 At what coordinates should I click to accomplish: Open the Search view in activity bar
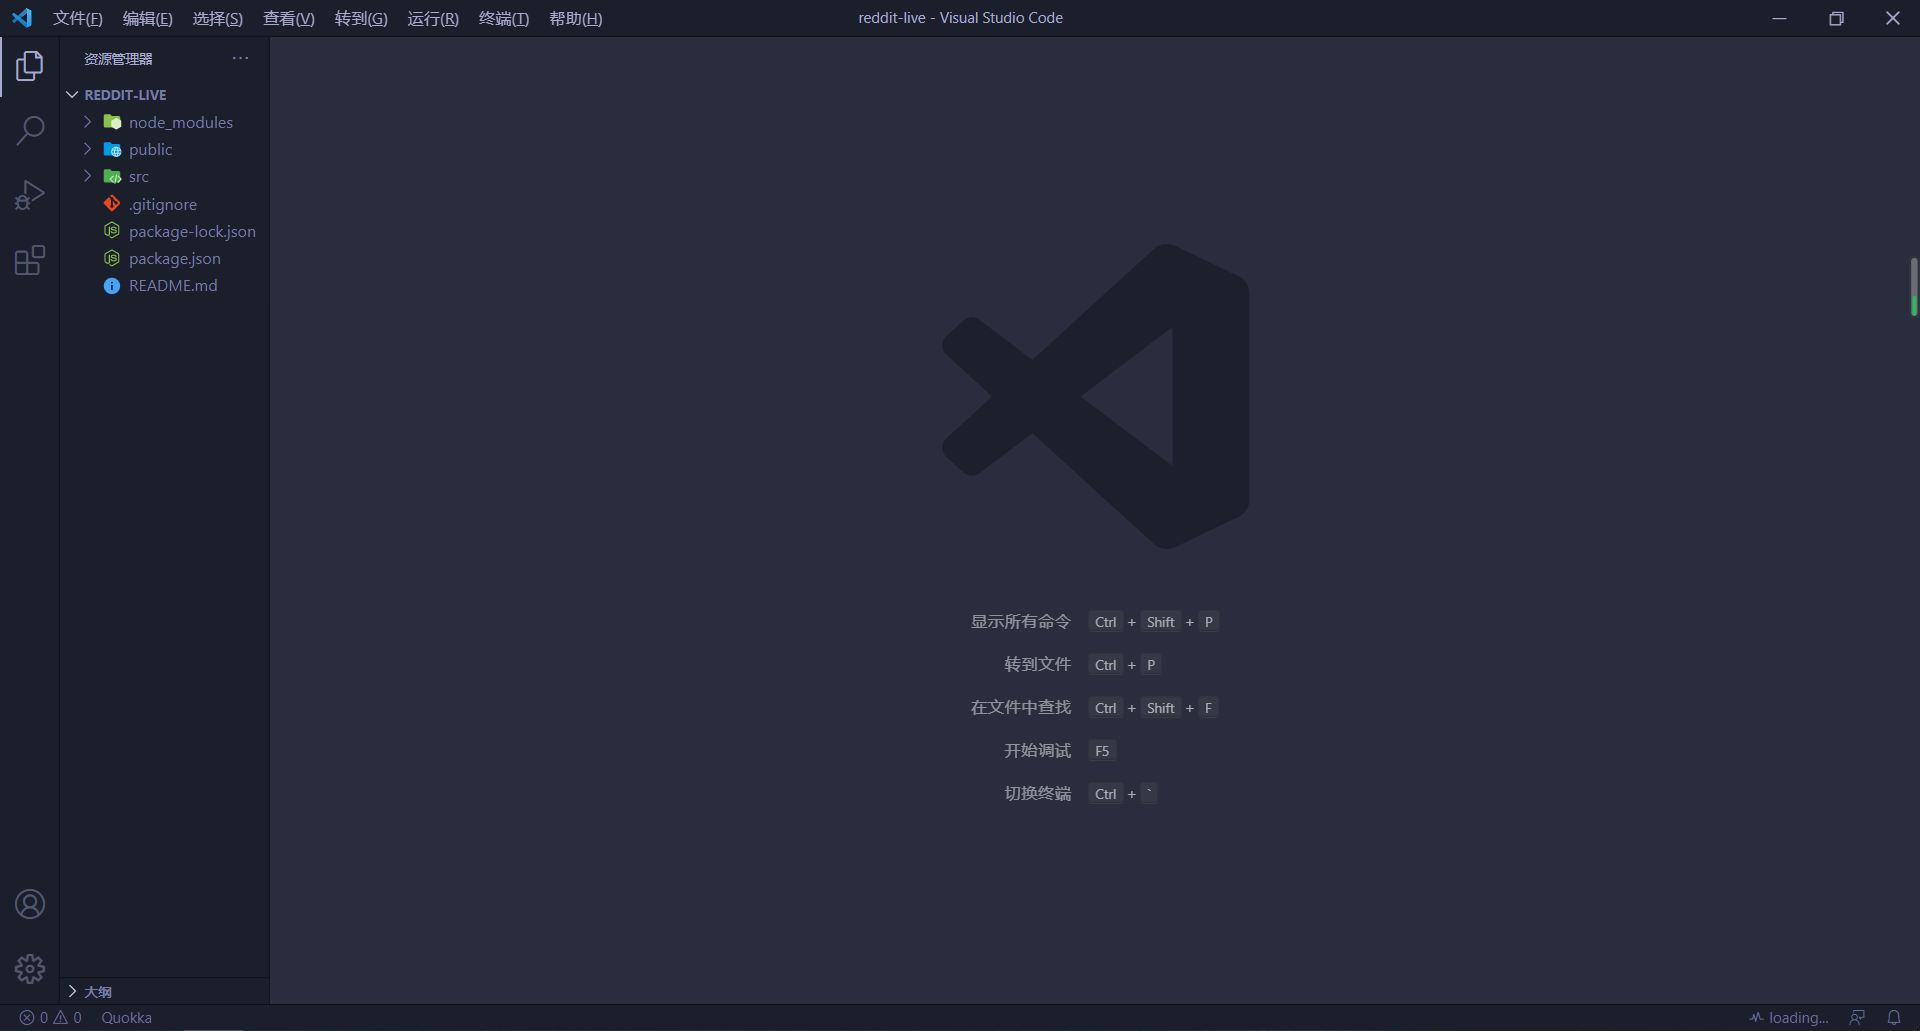30,130
